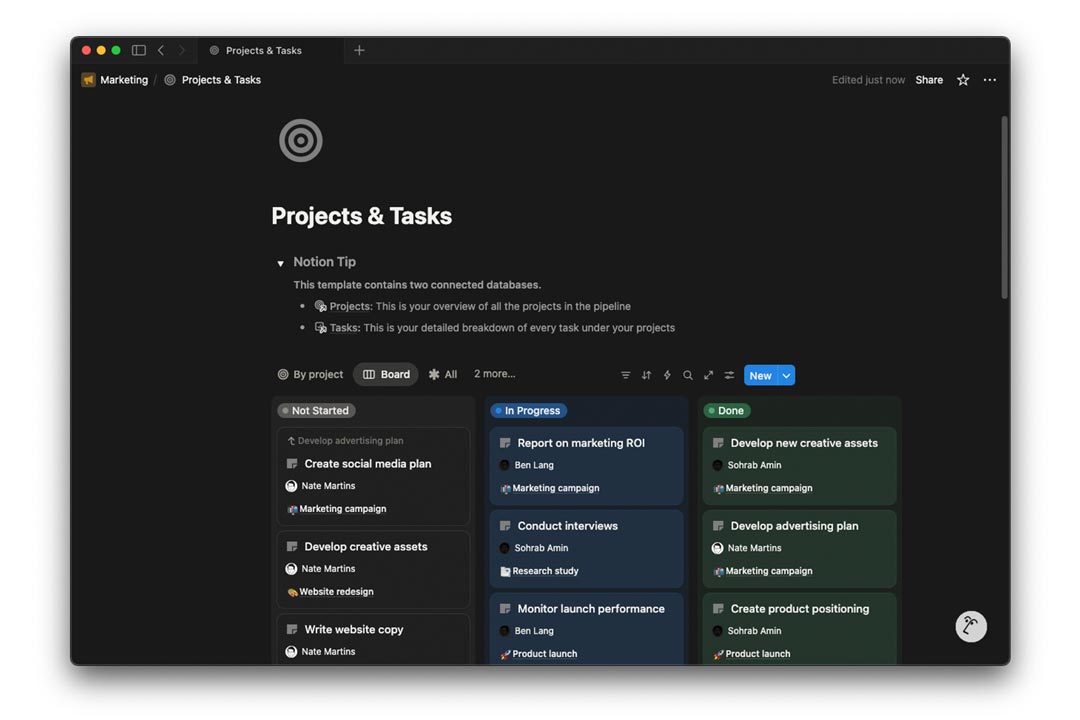The height and width of the screenshot is (720, 1080).
Task: Collapse the Notion Tip toggle triangle
Action: (x=280, y=263)
